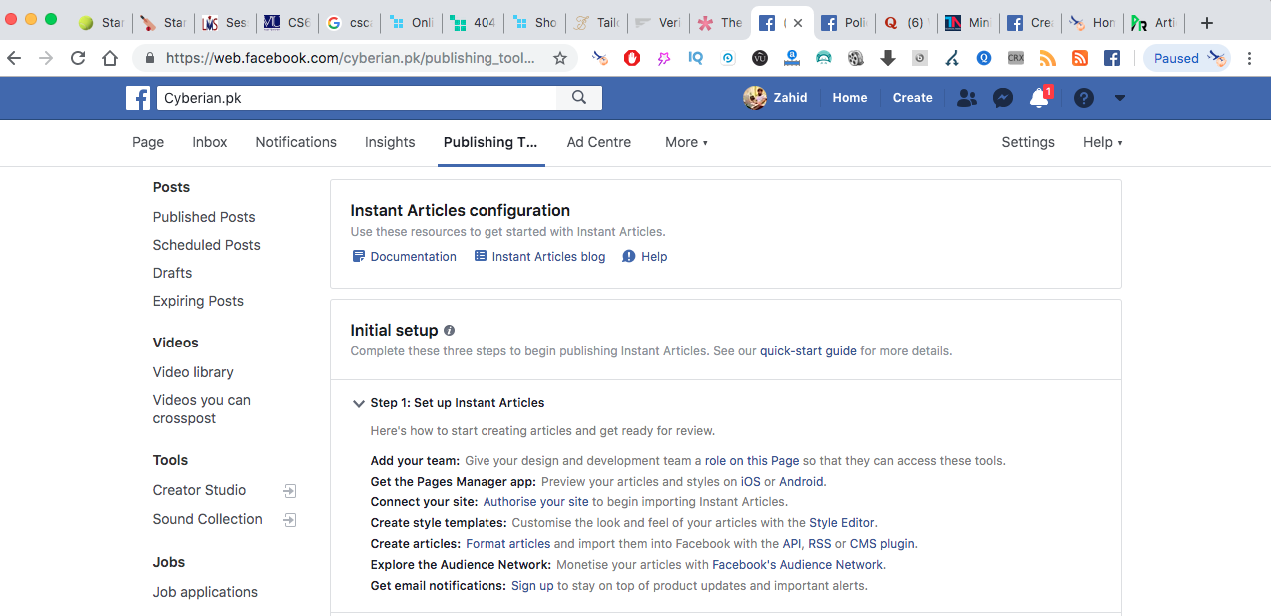1271x616 pixels.
Task: Click the search magnifier button
Action: point(579,97)
